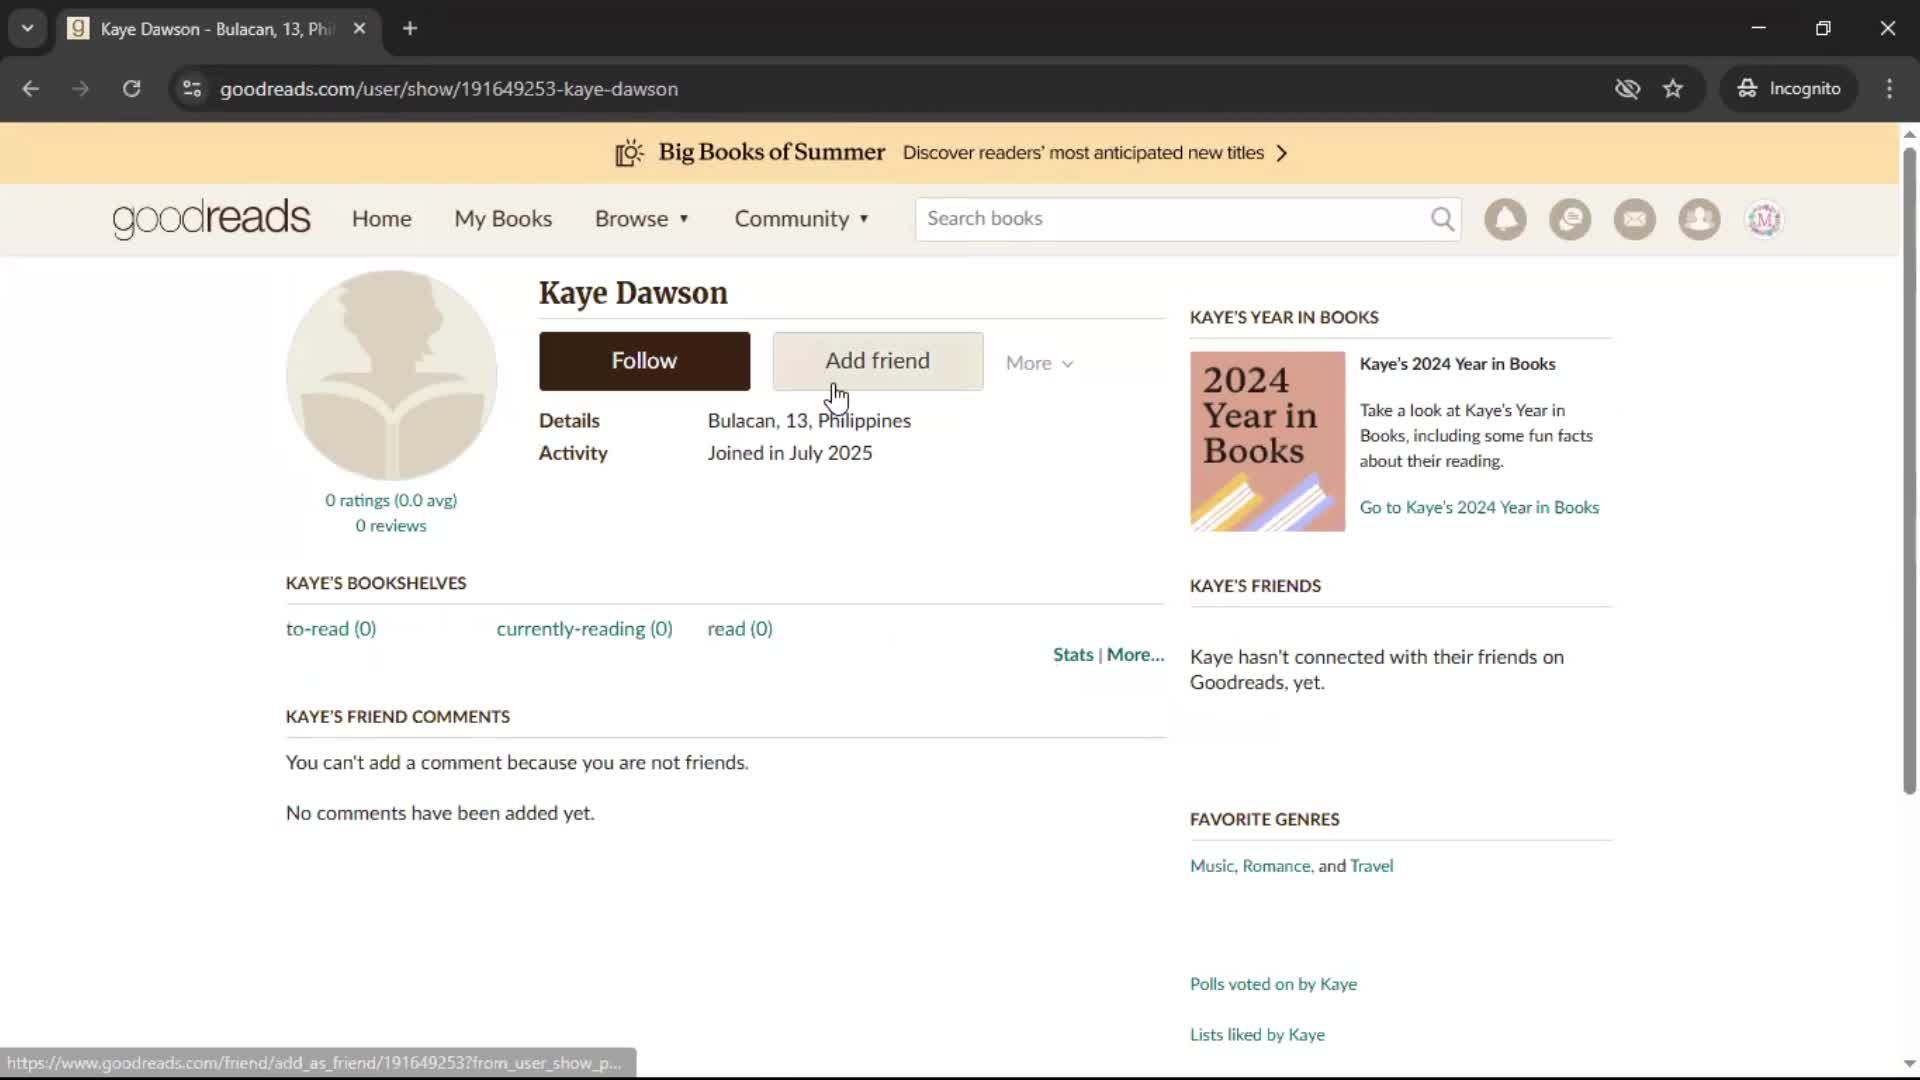The height and width of the screenshot is (1080, 1920).
Task: Open the group discussions icon
Action: 1570,219
